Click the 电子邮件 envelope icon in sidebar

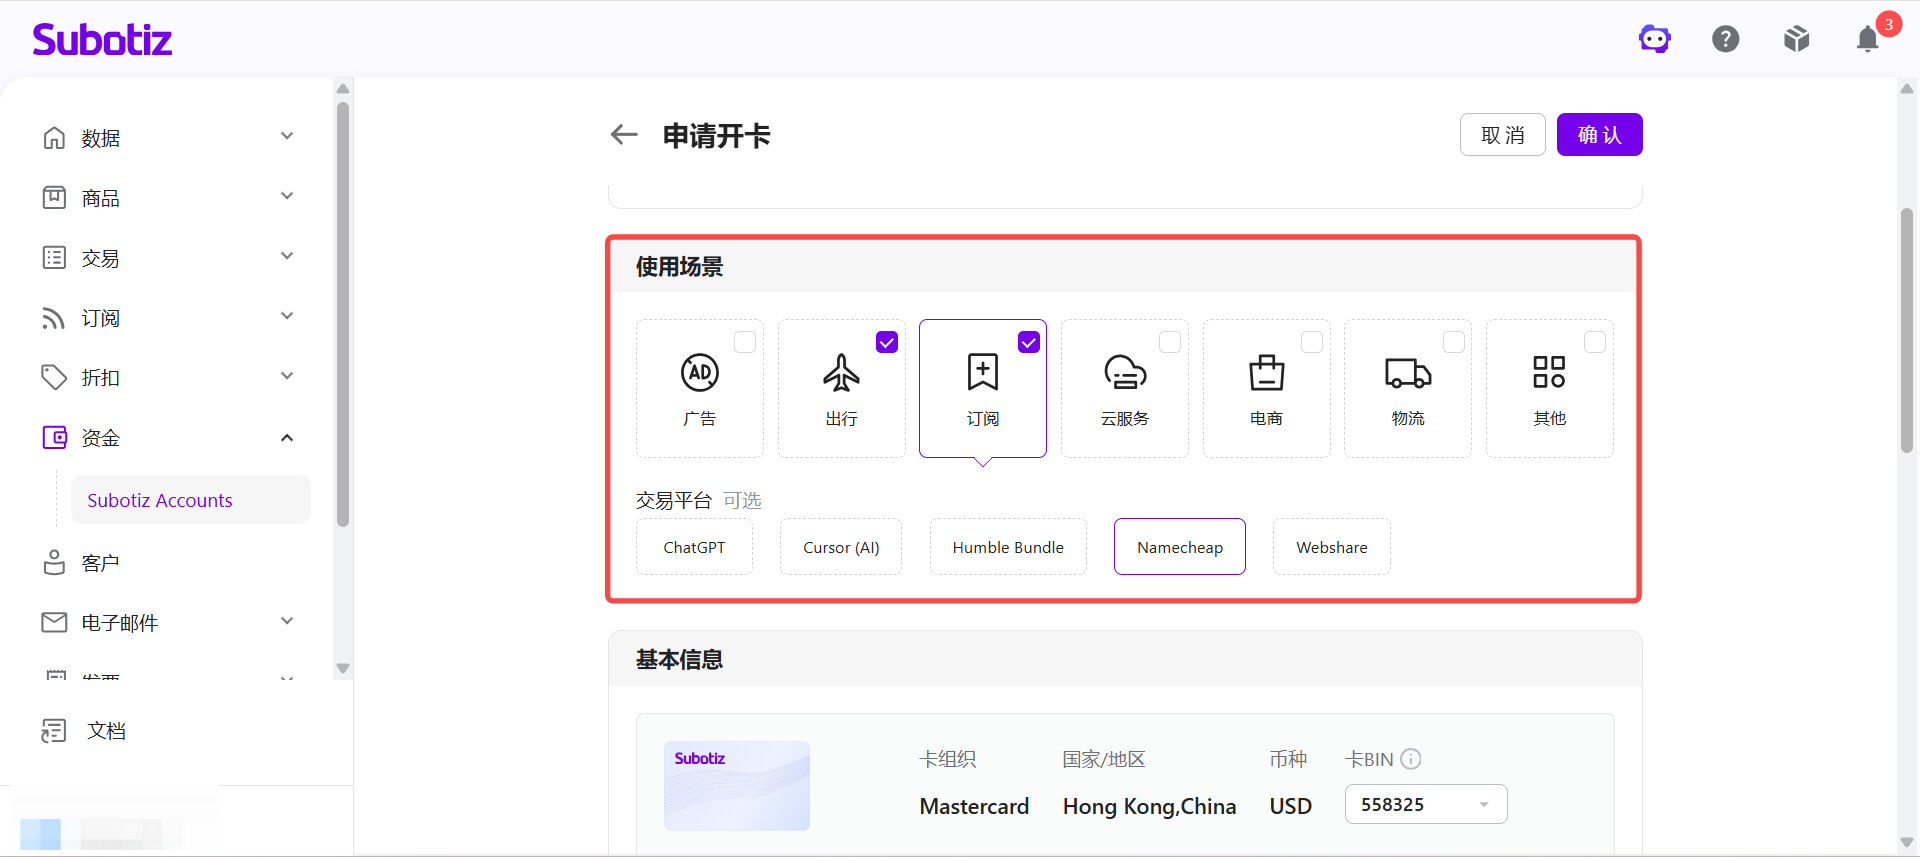click(x=54, y=622)
